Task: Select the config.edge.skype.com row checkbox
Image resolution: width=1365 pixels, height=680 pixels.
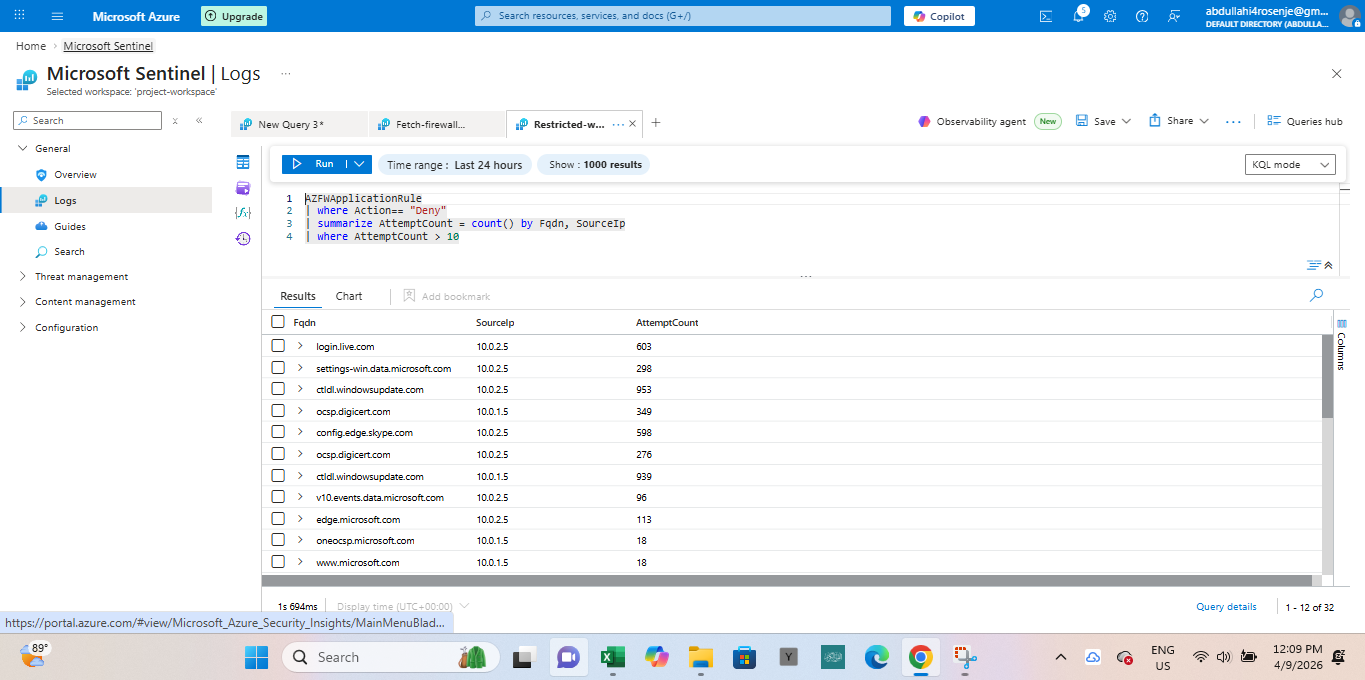Action: pos(278,432)
